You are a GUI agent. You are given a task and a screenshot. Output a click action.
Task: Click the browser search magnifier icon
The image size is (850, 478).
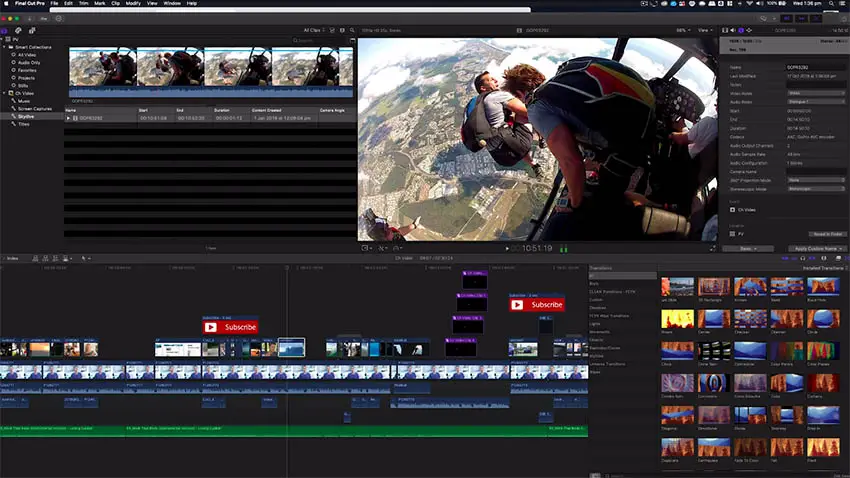click(352, 30)
